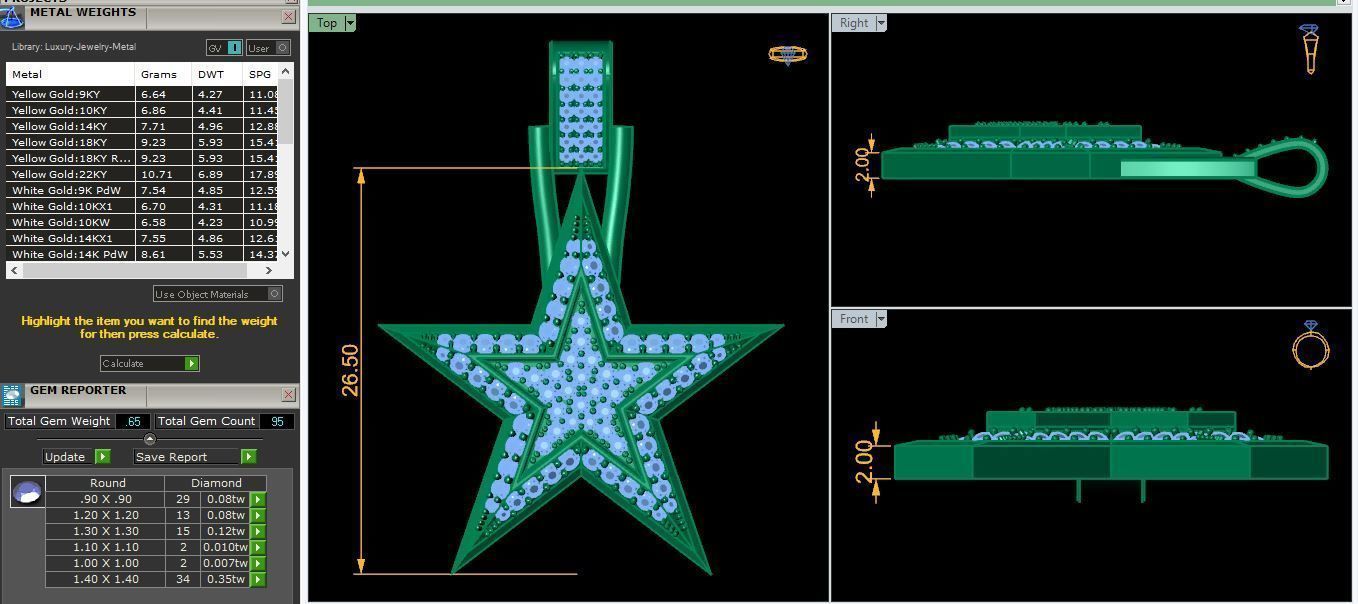The height and width of the screenshot is (604, 1358).
Task: Select the Top viewport label
Action: (x=327, y=23)
